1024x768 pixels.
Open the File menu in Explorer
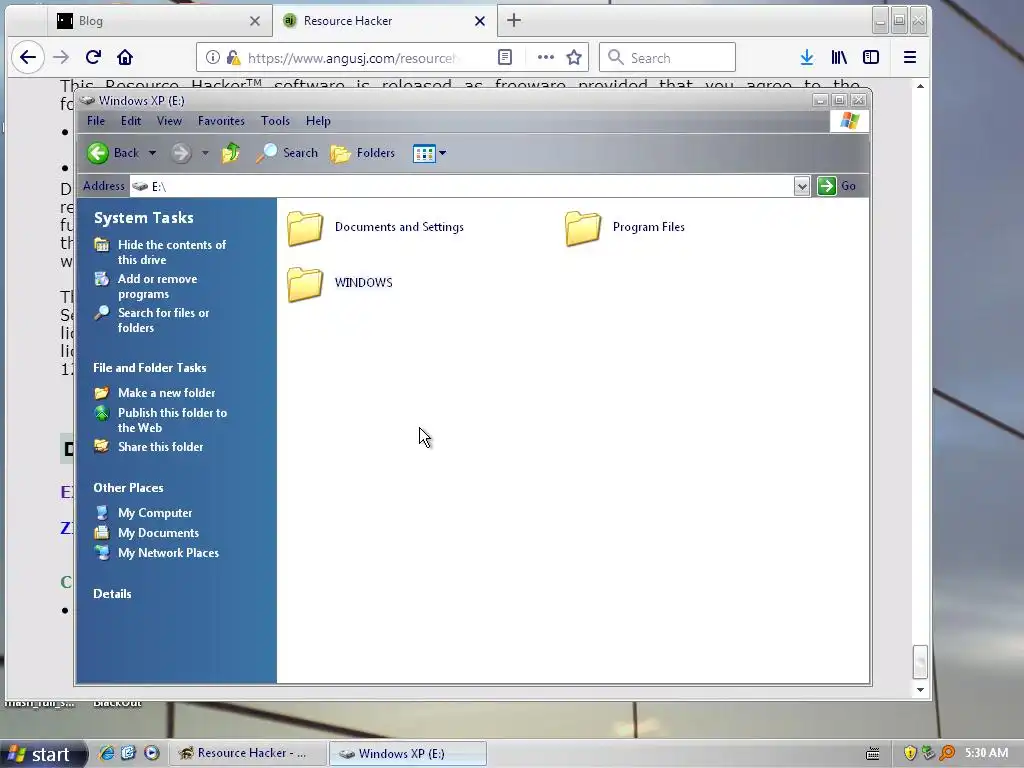(96, 121)
